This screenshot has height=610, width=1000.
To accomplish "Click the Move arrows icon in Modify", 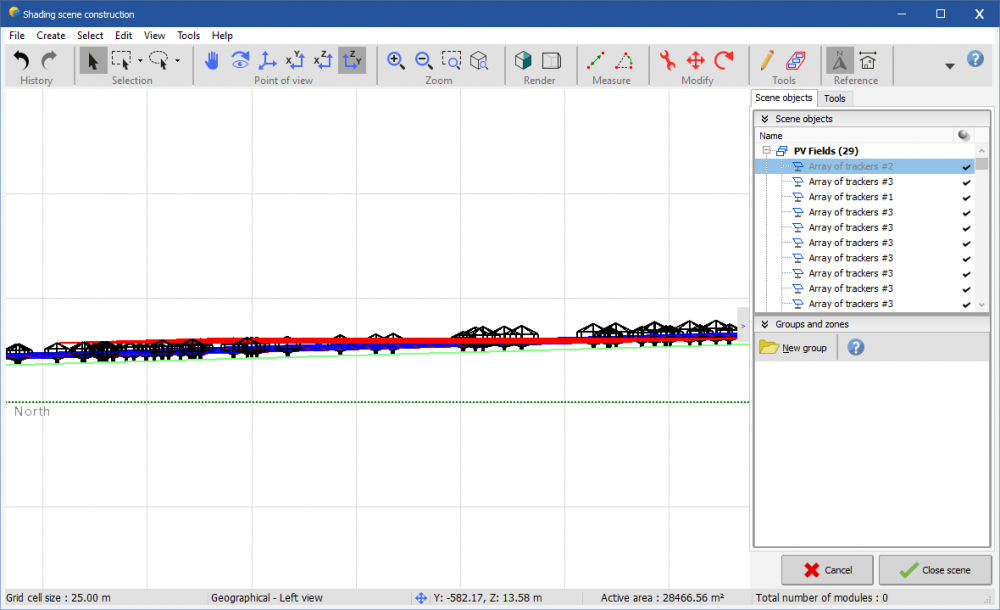I will tap(696, 61).
